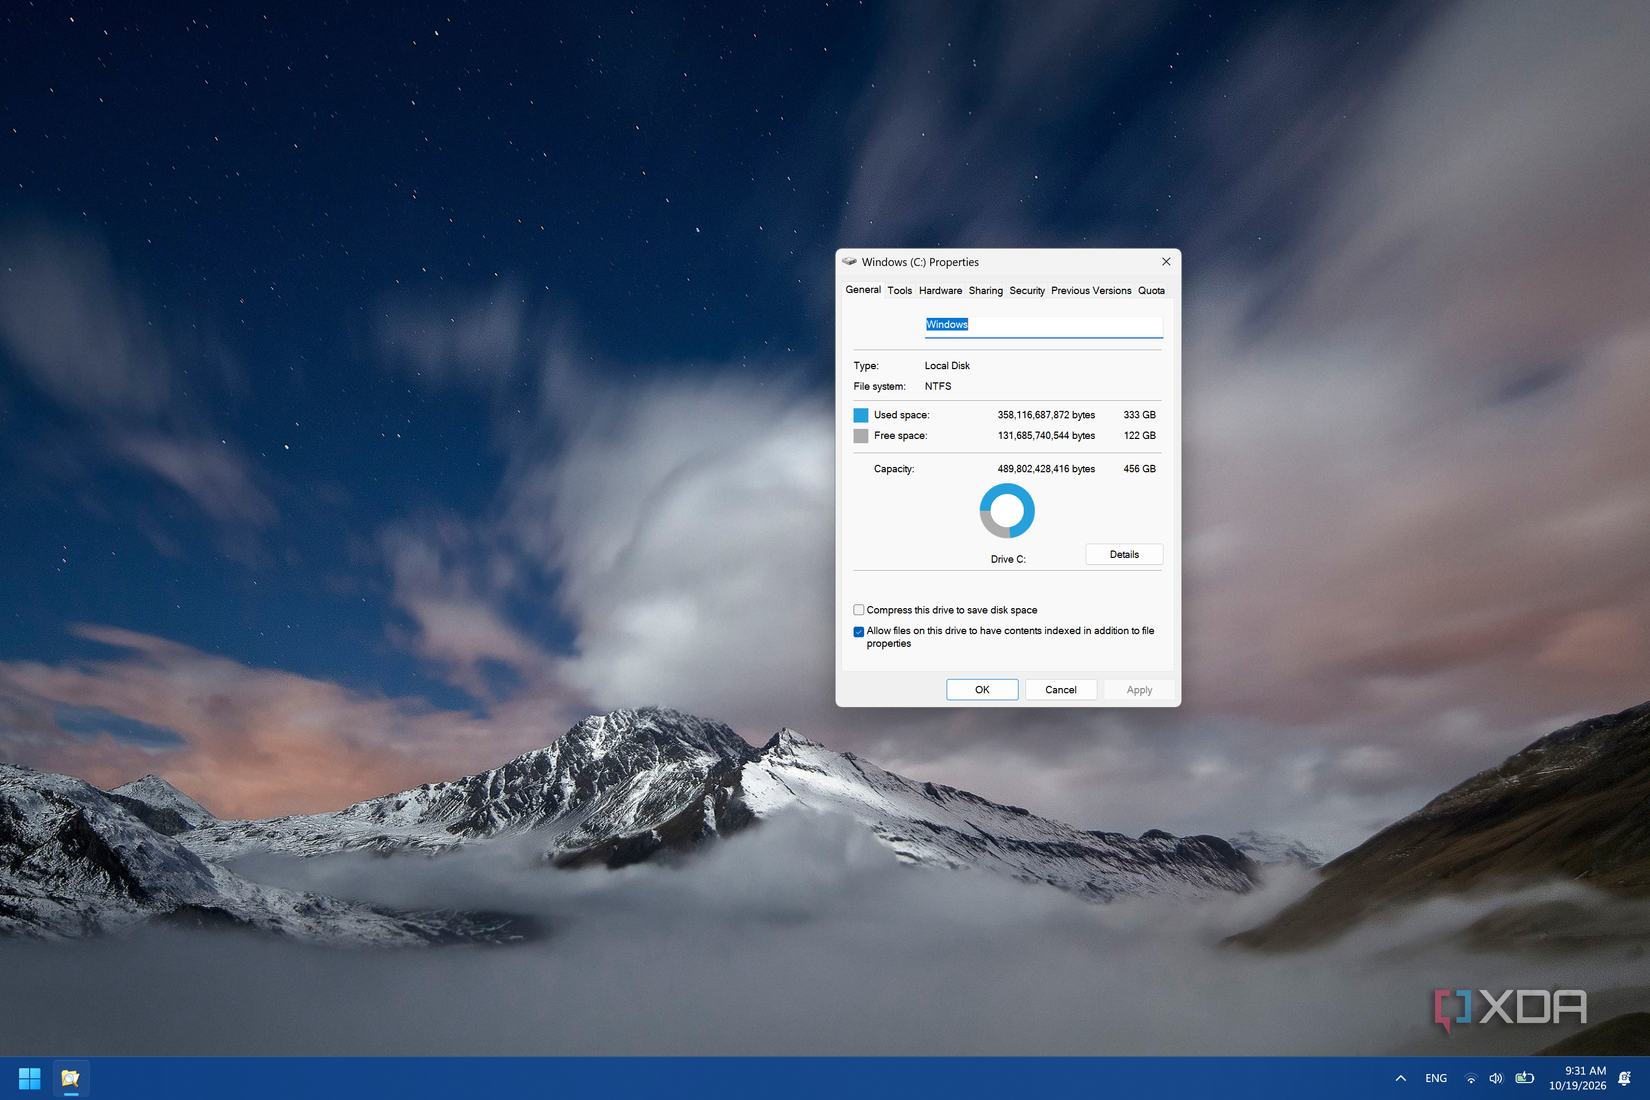Click the 9:31 AM clock and date

pos(1578,1078)
